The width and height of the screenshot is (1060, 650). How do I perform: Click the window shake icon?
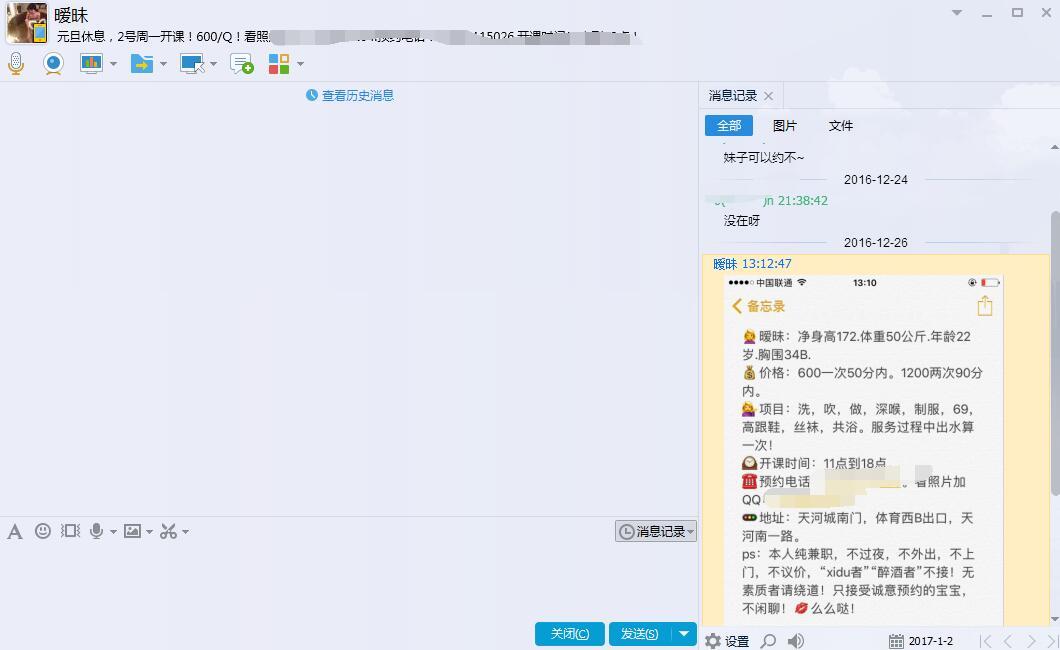coord(70,531)
